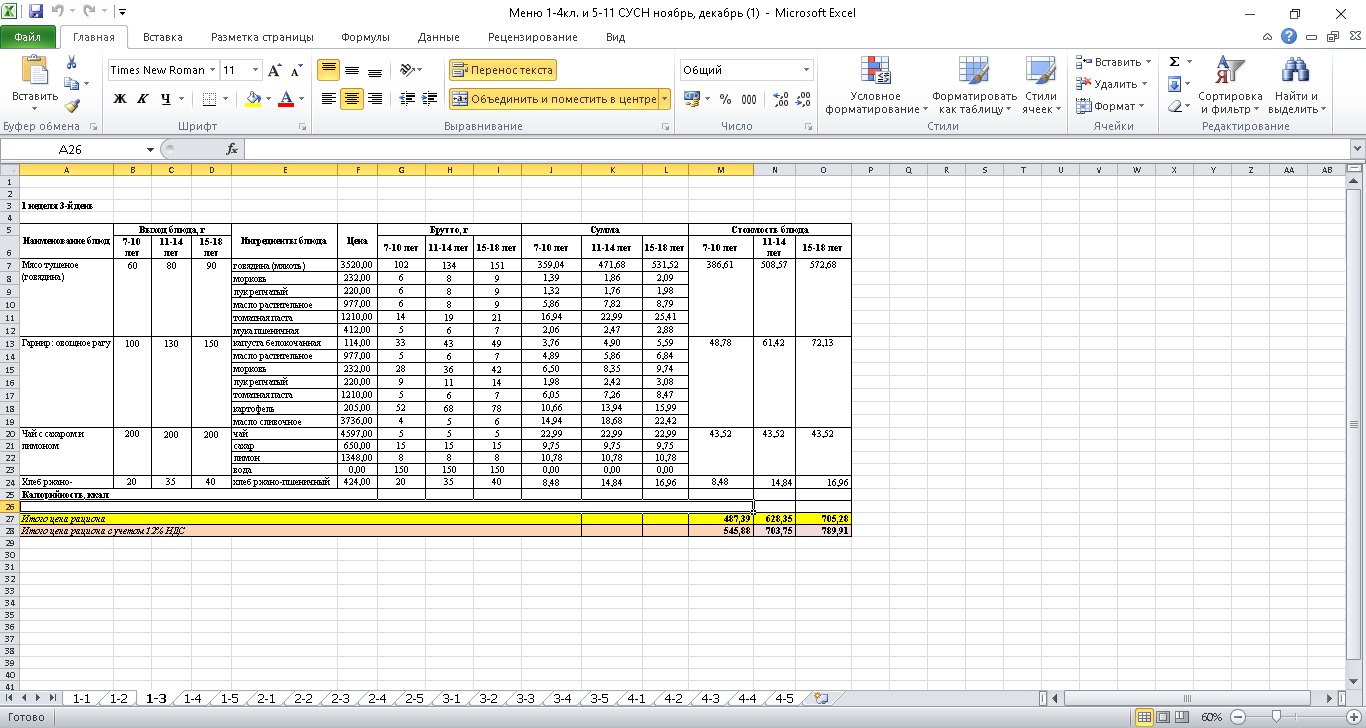Click the Sort and Filter icon
Image resolution: width=1366 pixels, height=728 pixels.
coord(1230,86)
